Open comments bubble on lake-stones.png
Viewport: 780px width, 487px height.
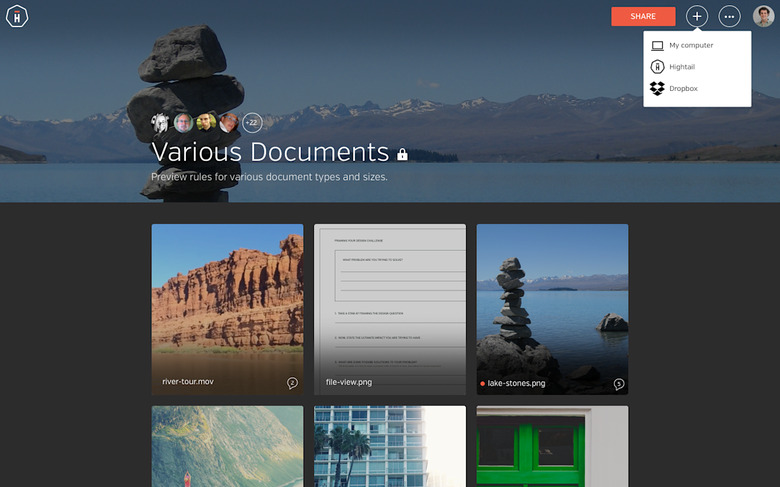[618, 383]
